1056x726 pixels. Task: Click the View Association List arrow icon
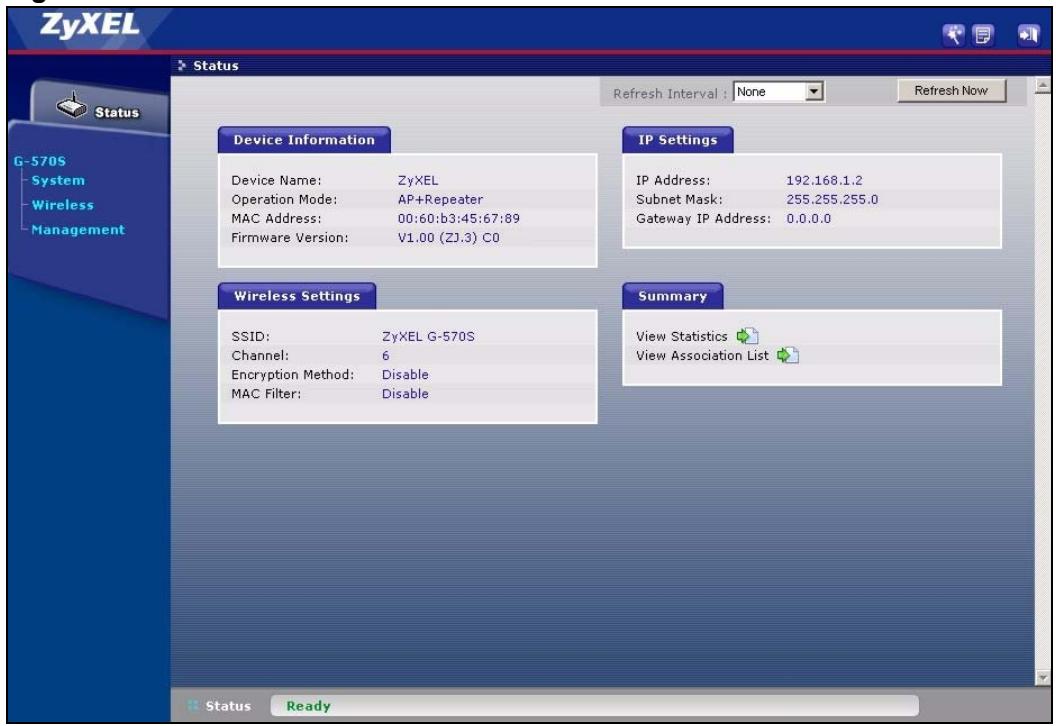[x=788, y=355]
